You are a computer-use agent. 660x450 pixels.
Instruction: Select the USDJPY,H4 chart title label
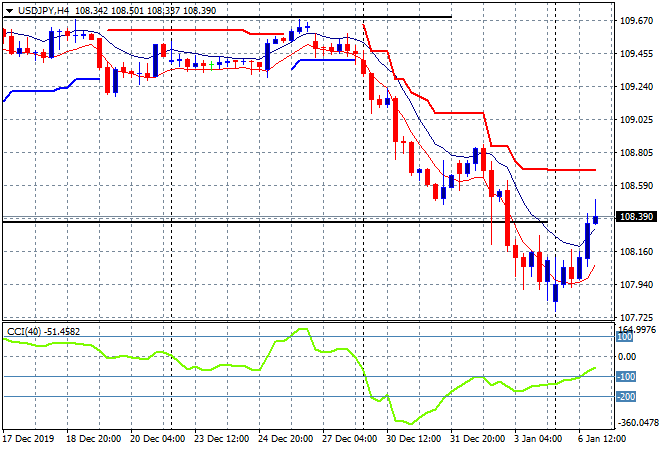click(44, 9)
